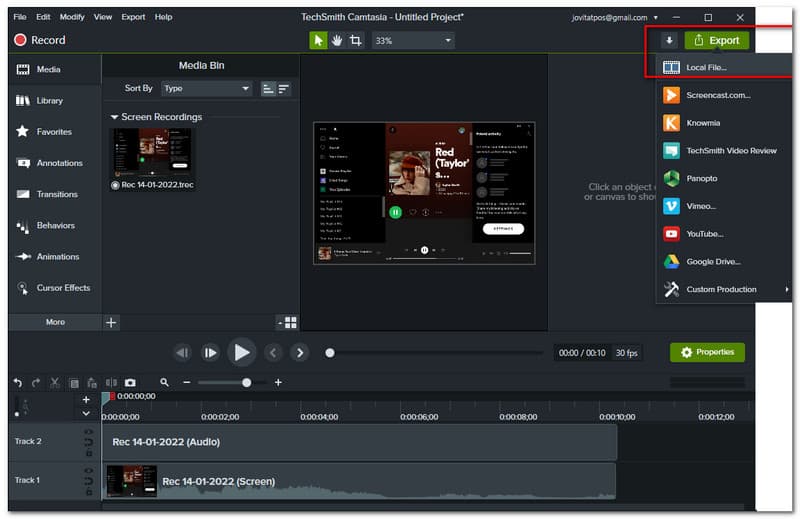Viewport: 800px width, 519px height.
Task: Select the Pan hand tool
Action: (x=337, y=40)
